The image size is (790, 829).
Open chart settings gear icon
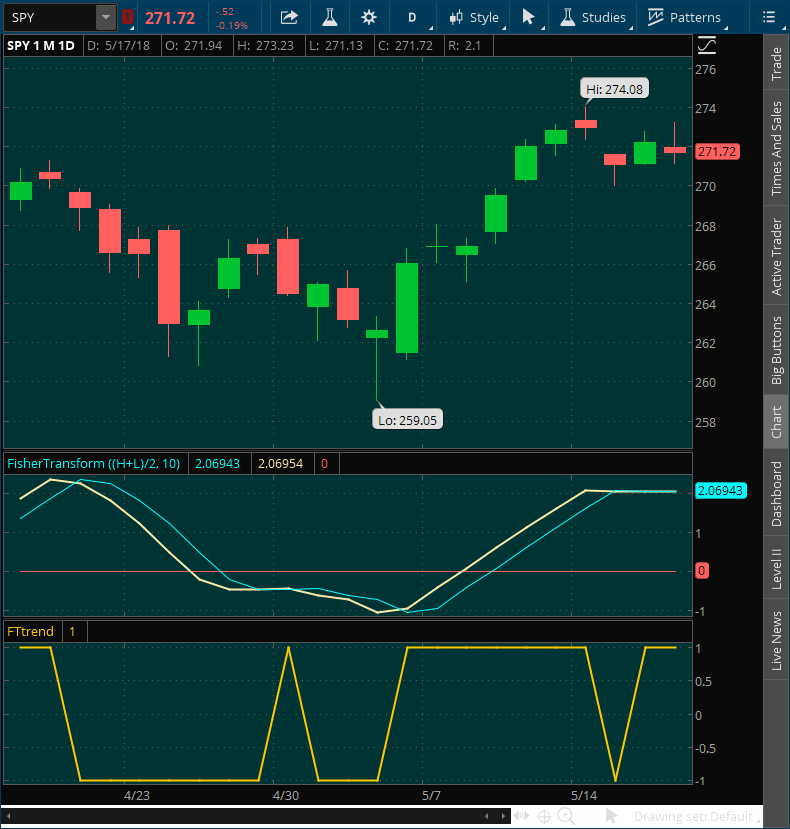[369, 17]
